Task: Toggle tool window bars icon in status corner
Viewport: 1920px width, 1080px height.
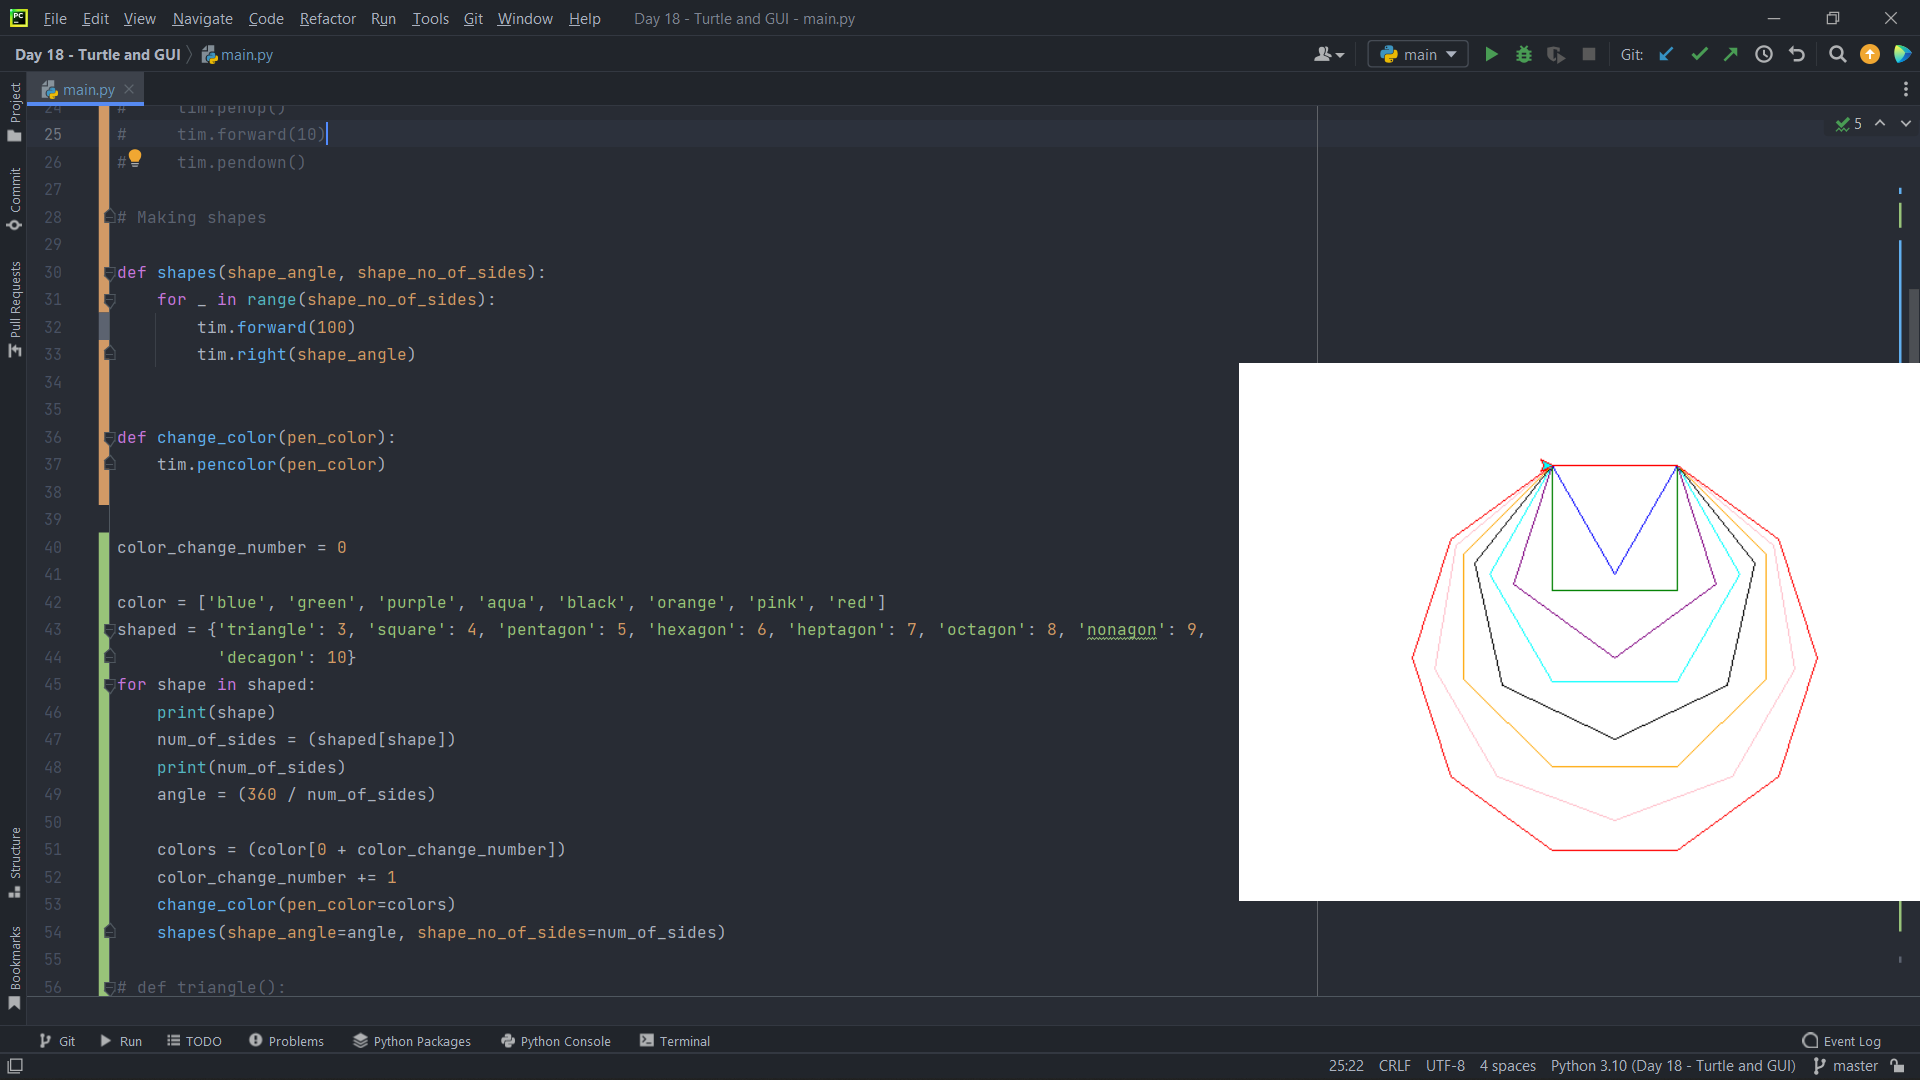Action: pyautogui.click(x=15, y=1066)
